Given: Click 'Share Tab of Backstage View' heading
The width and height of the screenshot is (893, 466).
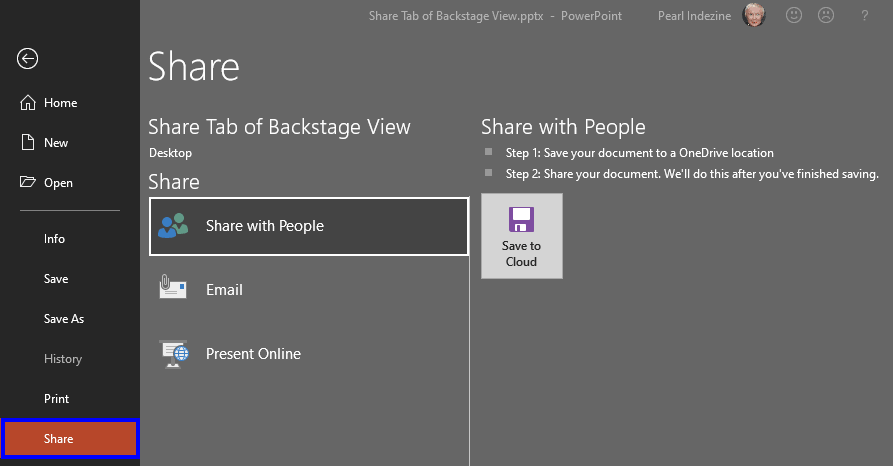Looking at the screenshot, I should click(279, 127).
